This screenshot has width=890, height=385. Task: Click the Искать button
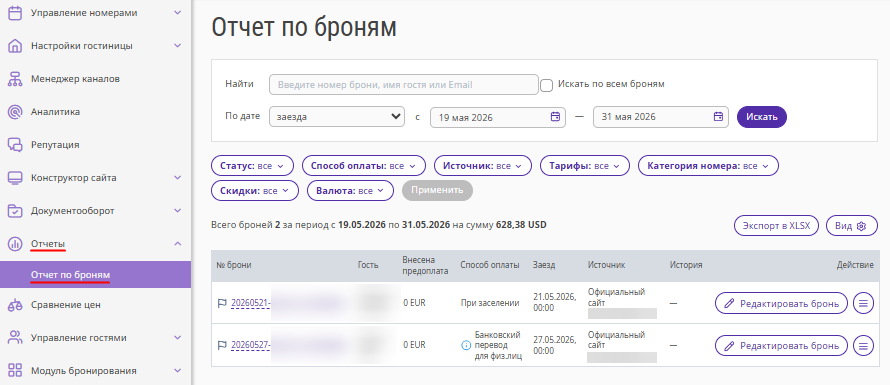(x=762, y=117)
